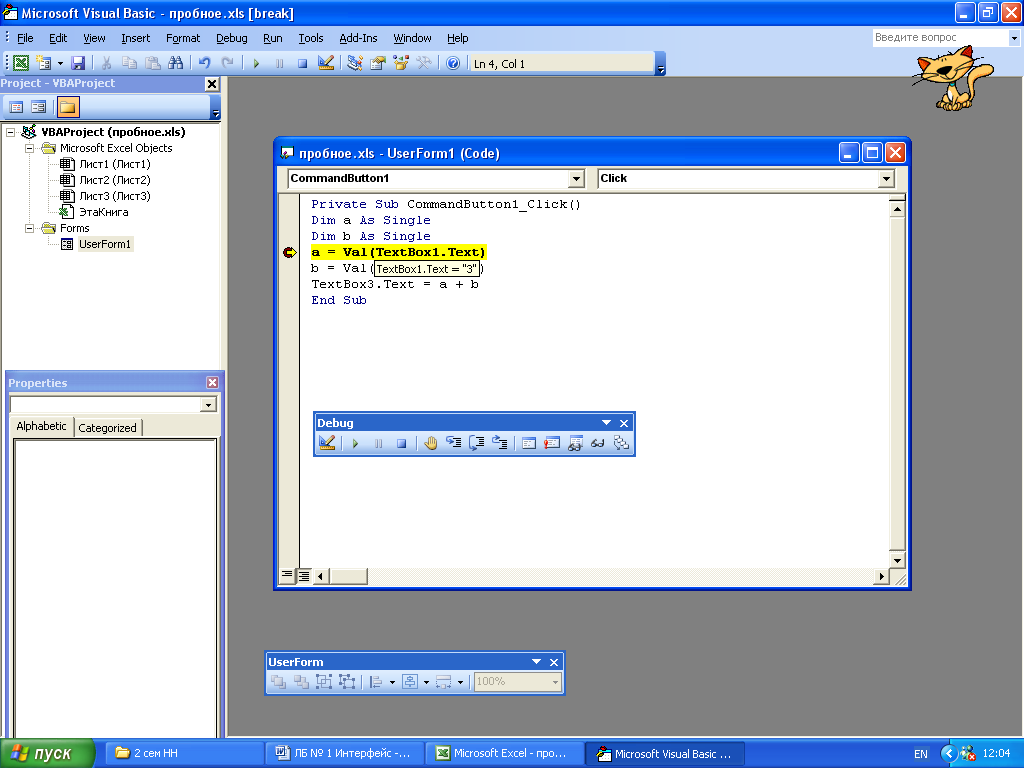Open the Insert menu
This screenshot has width=1024, height=768.
(135, 38)
